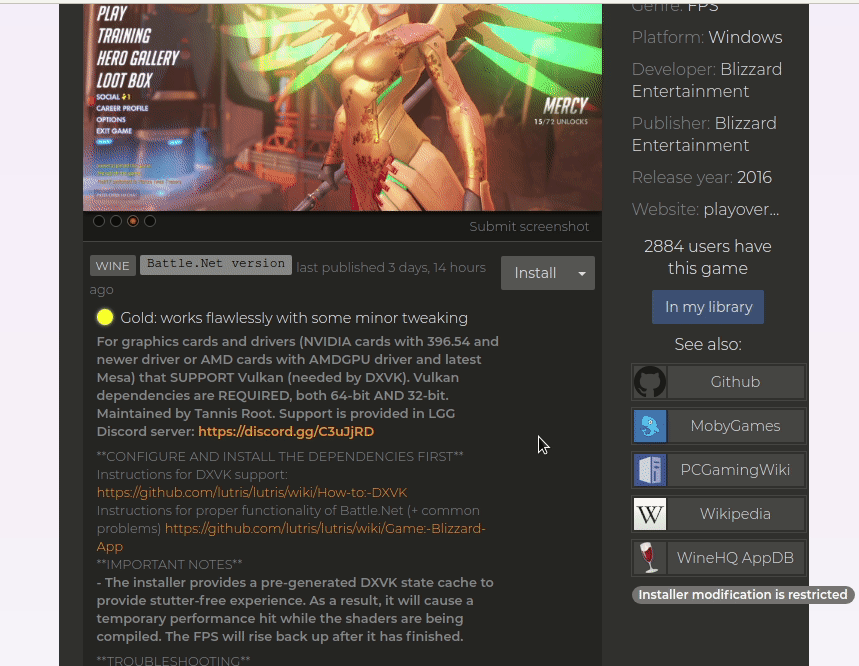The image size is (859, 666).
Task: Open the Github link button
Action: [x=735, y=382]
